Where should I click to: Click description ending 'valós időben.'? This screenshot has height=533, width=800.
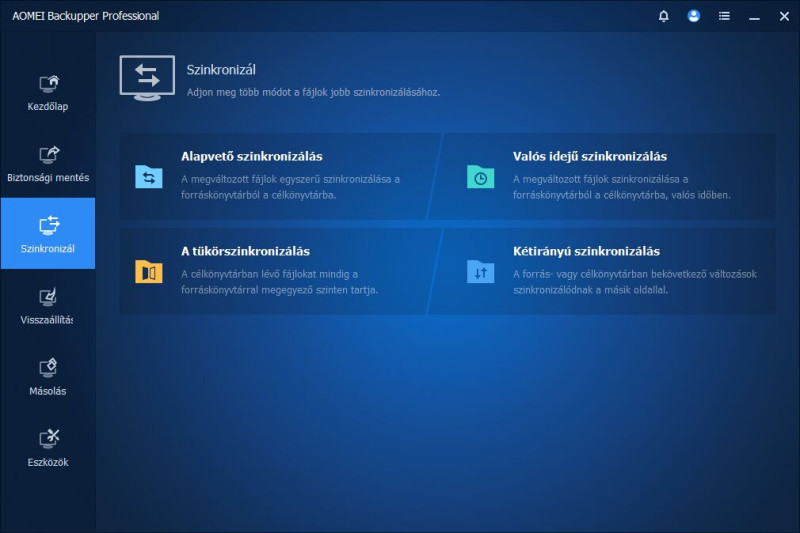pos(621,195)
